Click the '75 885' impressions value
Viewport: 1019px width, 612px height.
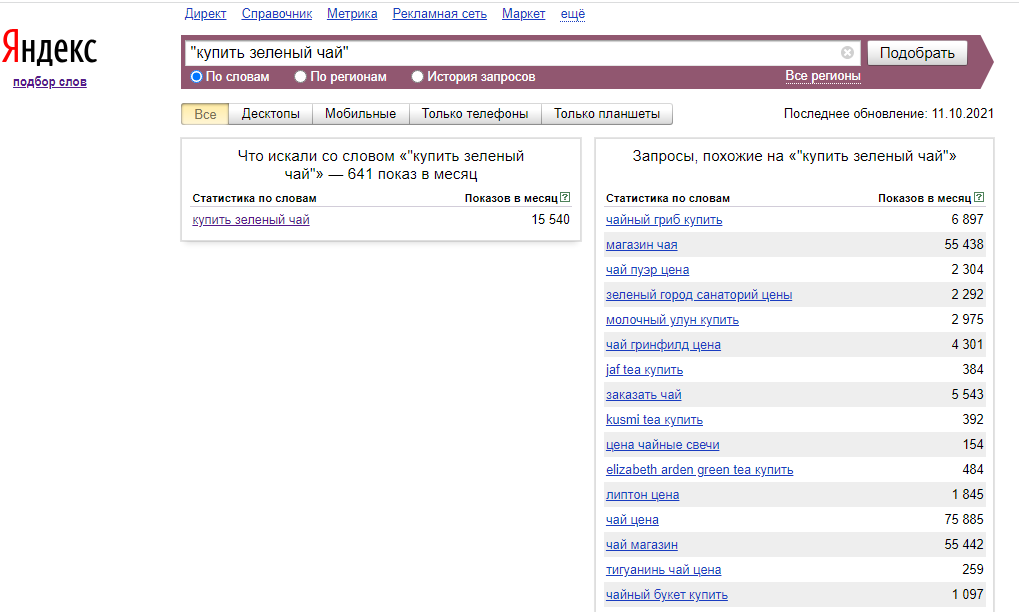(964, 520)
